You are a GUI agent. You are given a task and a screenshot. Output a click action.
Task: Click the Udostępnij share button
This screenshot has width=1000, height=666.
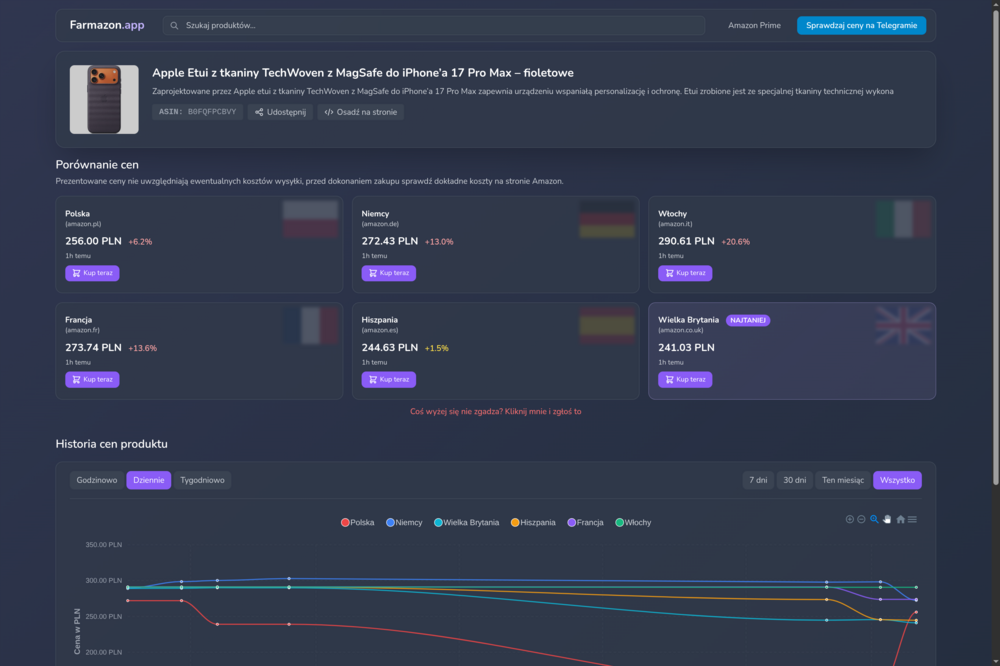click(x=280, y=112)
